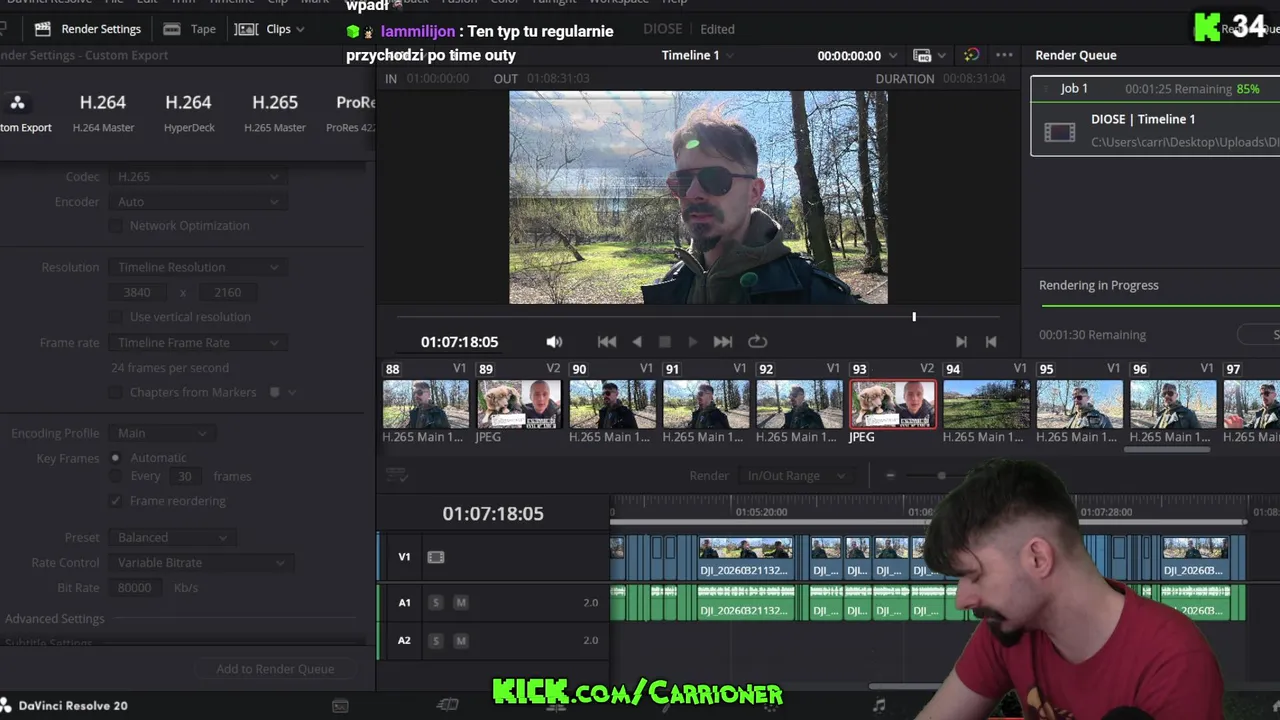Viewport: 1280px width, 720px height.
Task: Enable Network Optimization checkbox
Action: pos(116,226)
